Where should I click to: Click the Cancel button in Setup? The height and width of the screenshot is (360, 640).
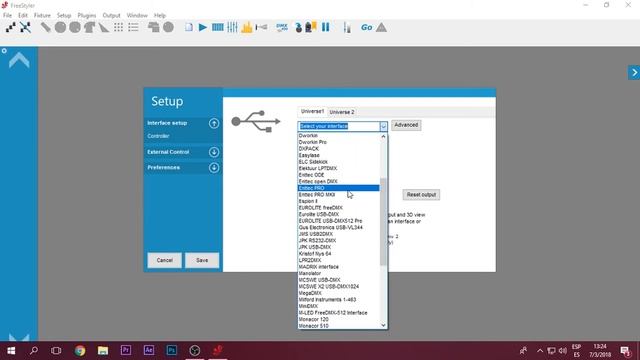(x=164, y=260)
